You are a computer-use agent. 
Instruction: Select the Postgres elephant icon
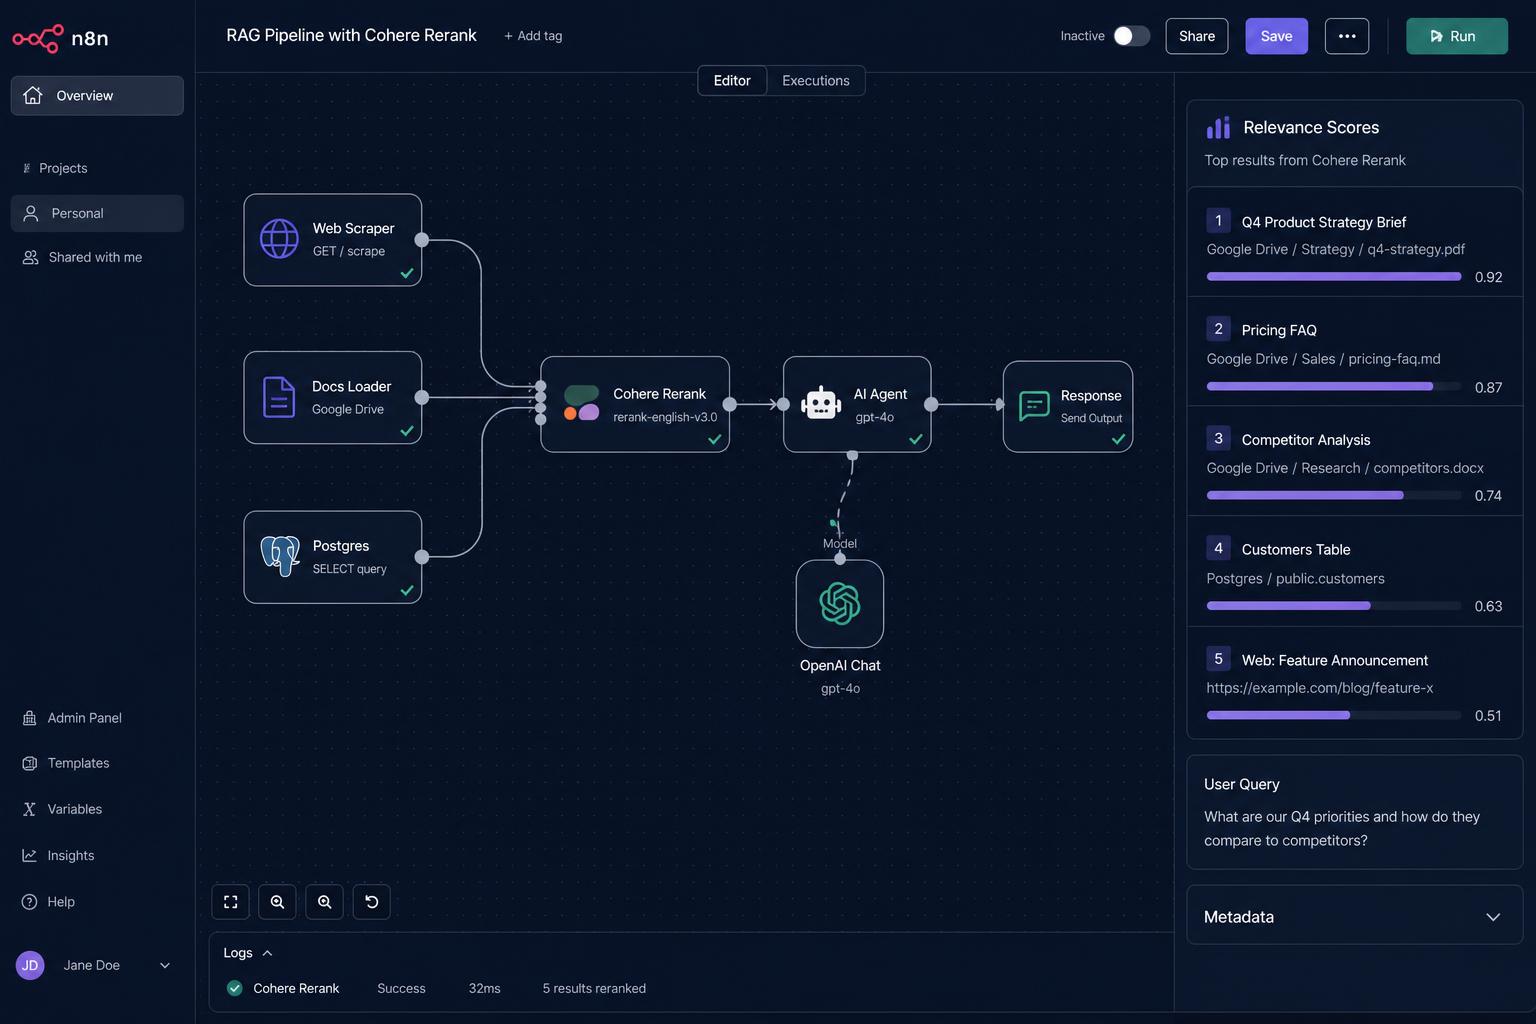pyautogui.click(x=280, y=556)
